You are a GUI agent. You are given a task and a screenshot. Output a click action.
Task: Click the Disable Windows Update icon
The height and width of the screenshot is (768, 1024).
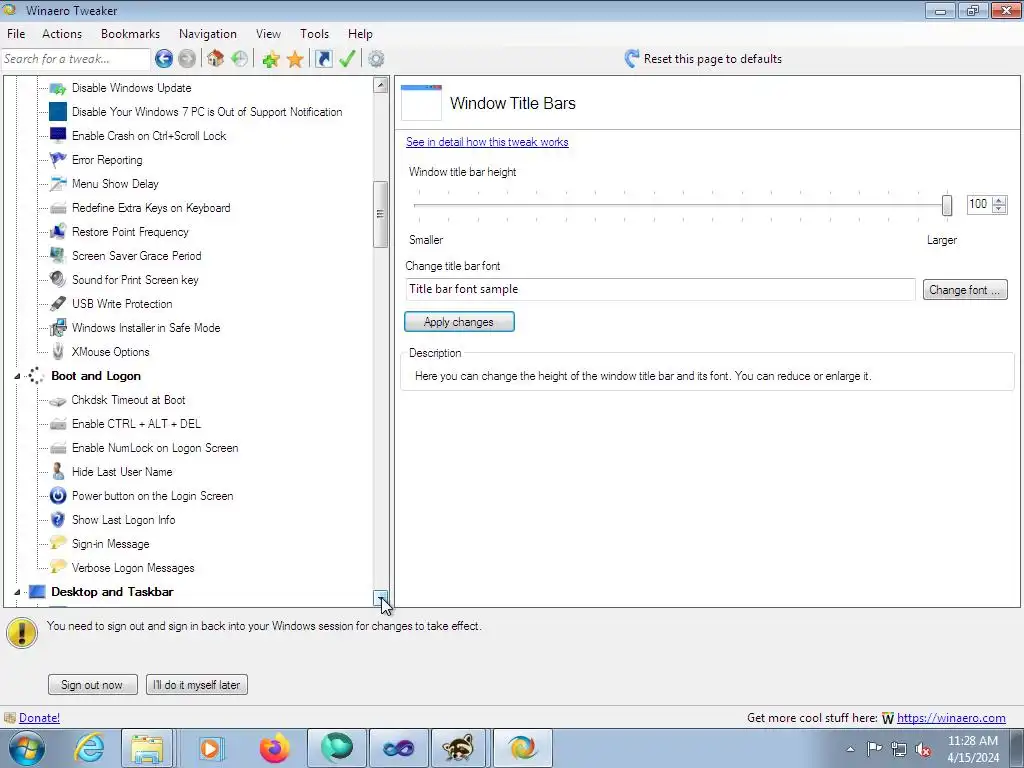click(x=58, y=88)
